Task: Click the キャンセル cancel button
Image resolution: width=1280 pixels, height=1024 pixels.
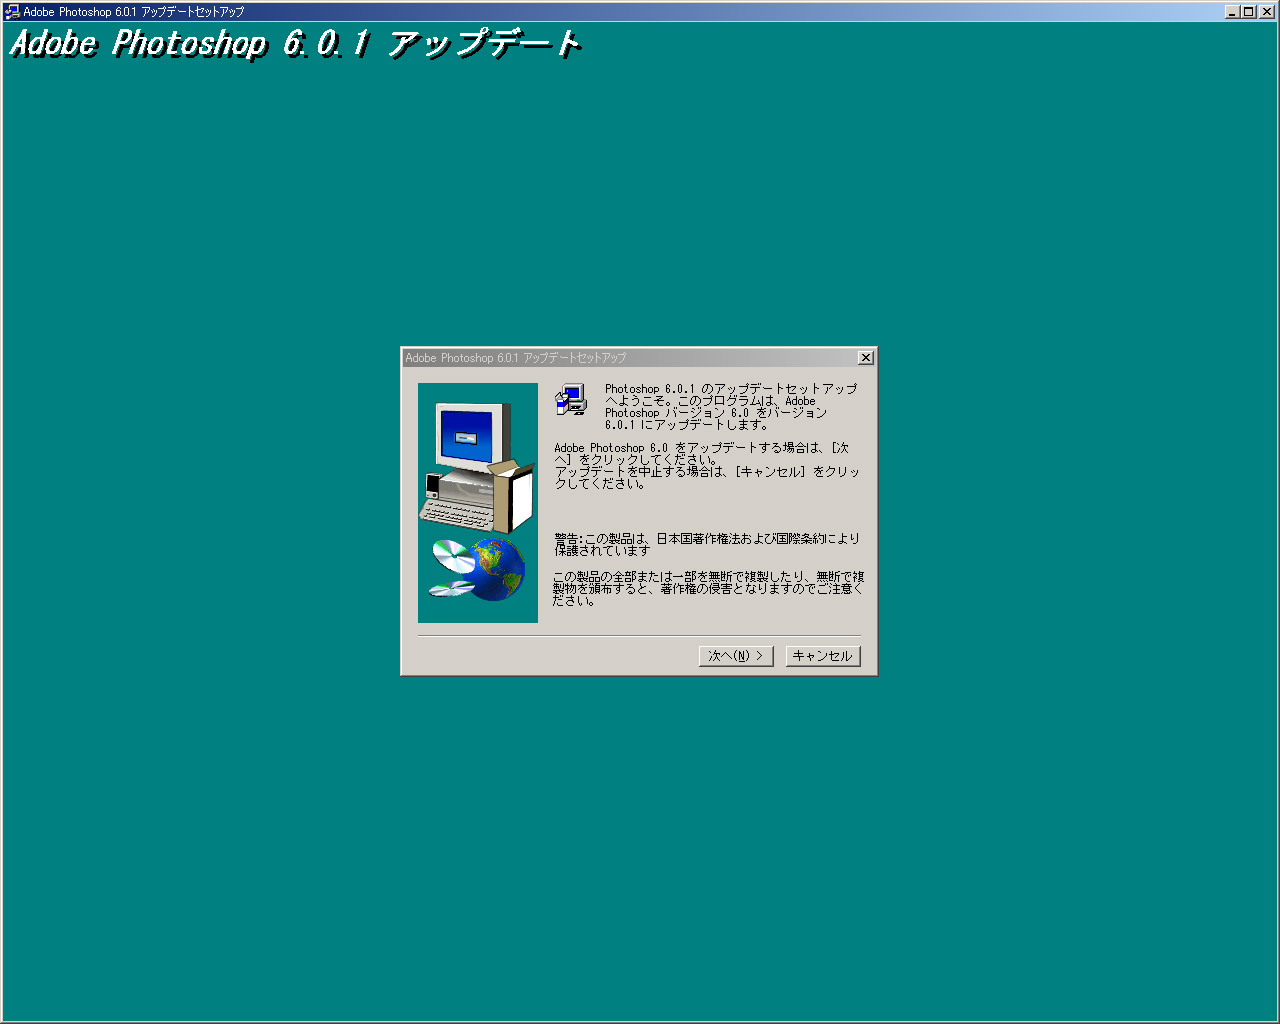Action: pyautogui.click(x=823, y=656)
